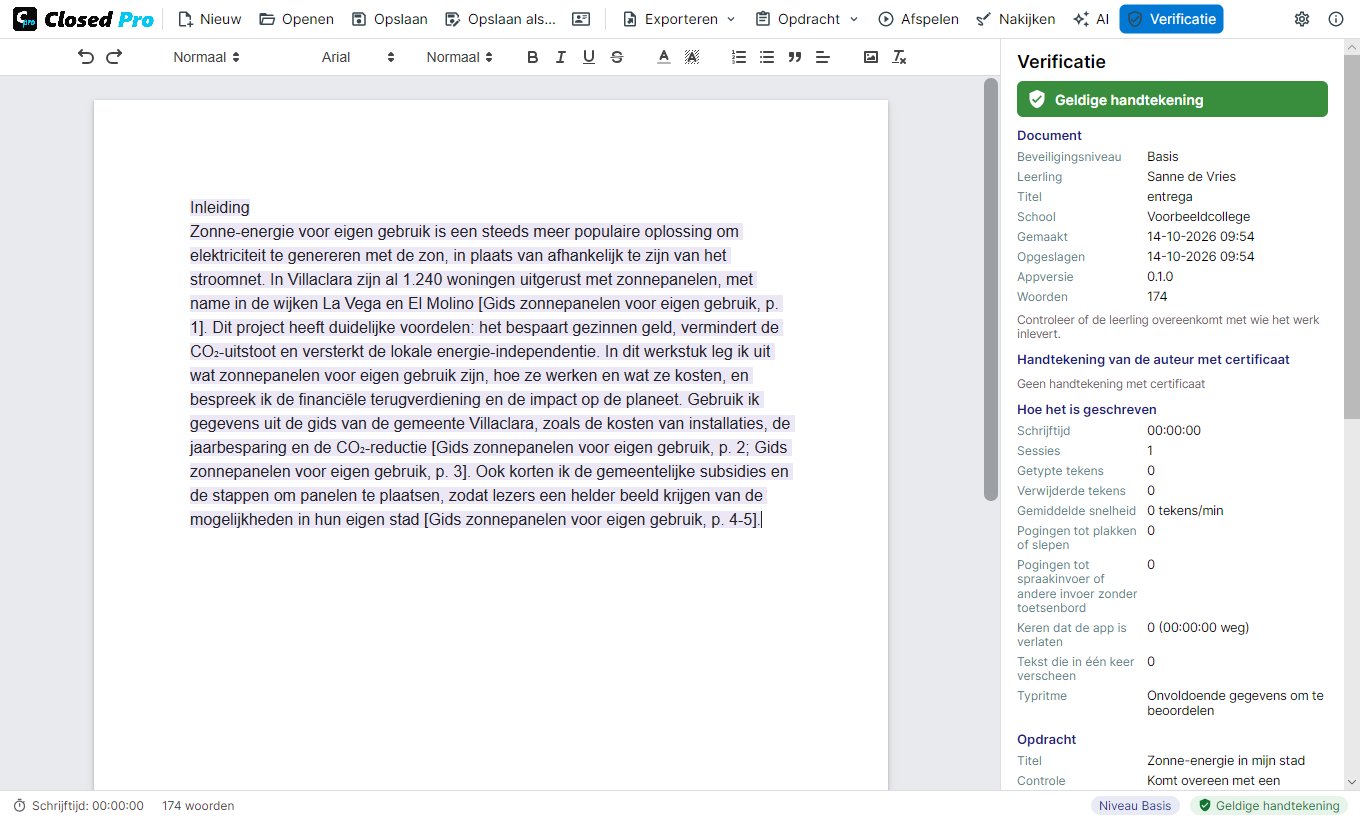Toggle bold formatting
Viewport: 1360px width, 820px height.
click(533, 57)
